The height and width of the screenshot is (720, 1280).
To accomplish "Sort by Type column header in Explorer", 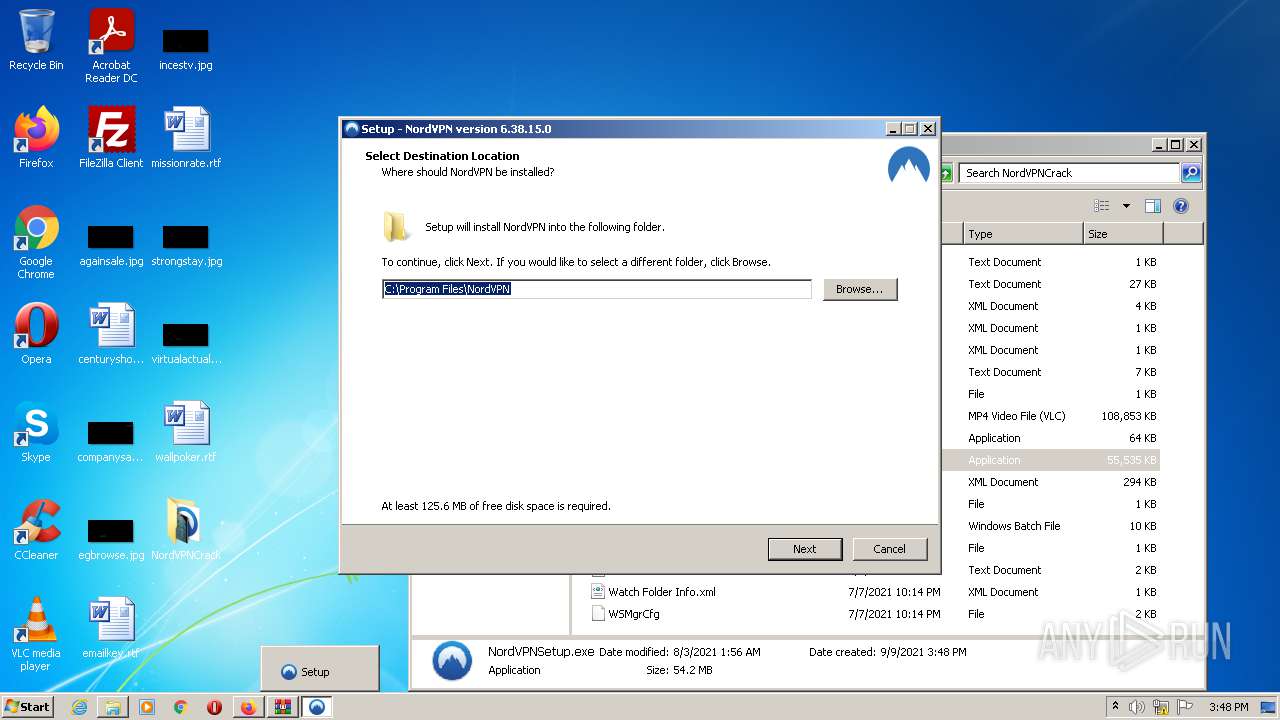I will click(x=1023, y=234).
